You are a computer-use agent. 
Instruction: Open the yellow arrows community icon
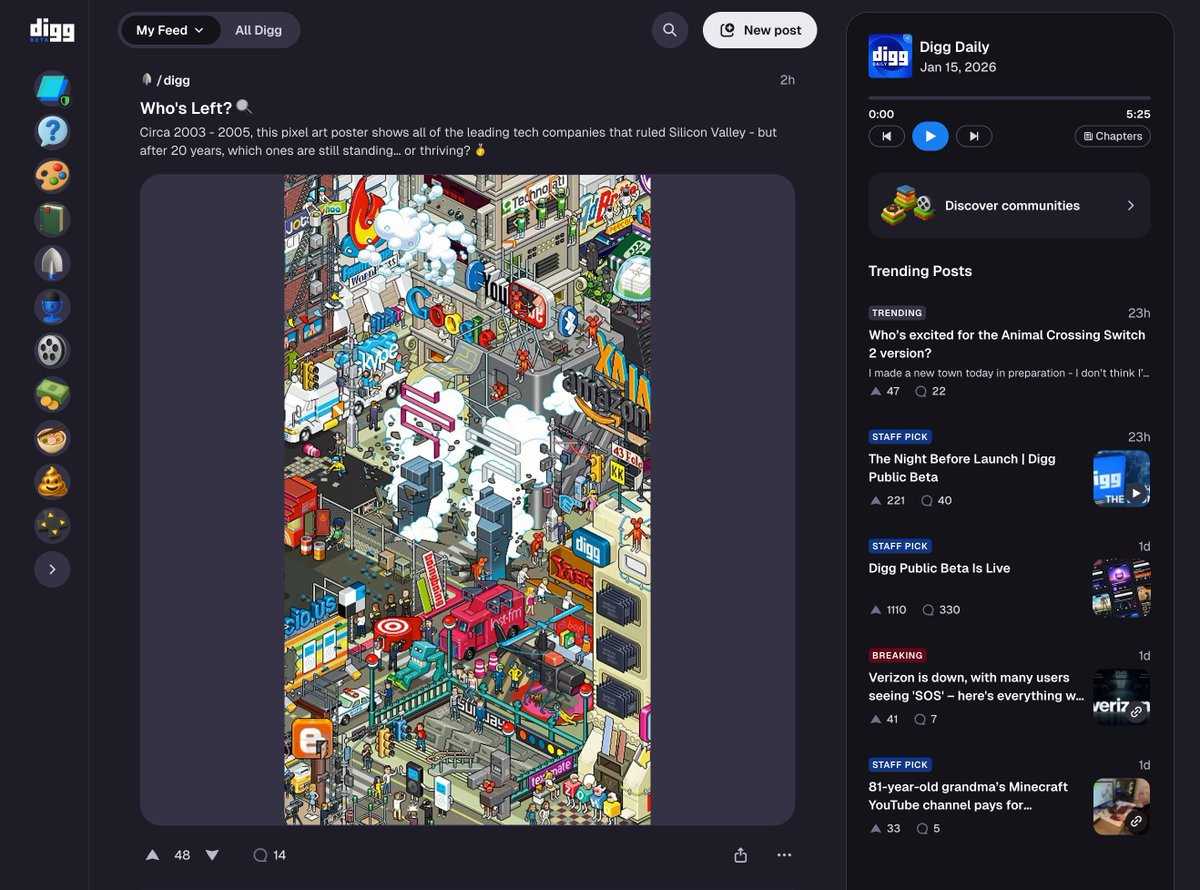(52, 525)
